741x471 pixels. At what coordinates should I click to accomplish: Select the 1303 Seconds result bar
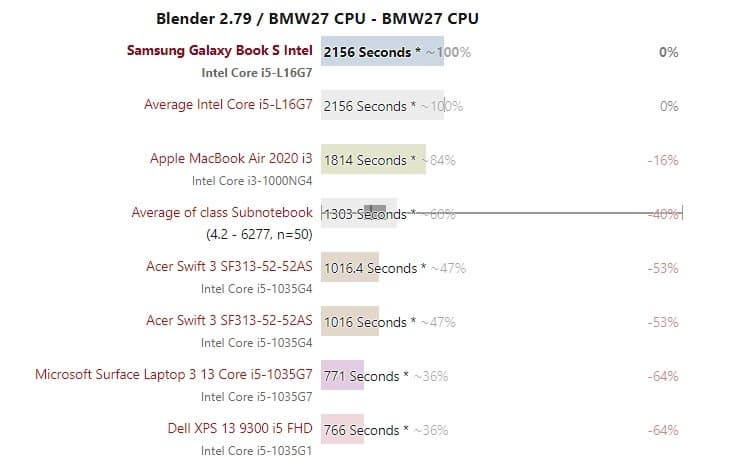pos(358,214)
